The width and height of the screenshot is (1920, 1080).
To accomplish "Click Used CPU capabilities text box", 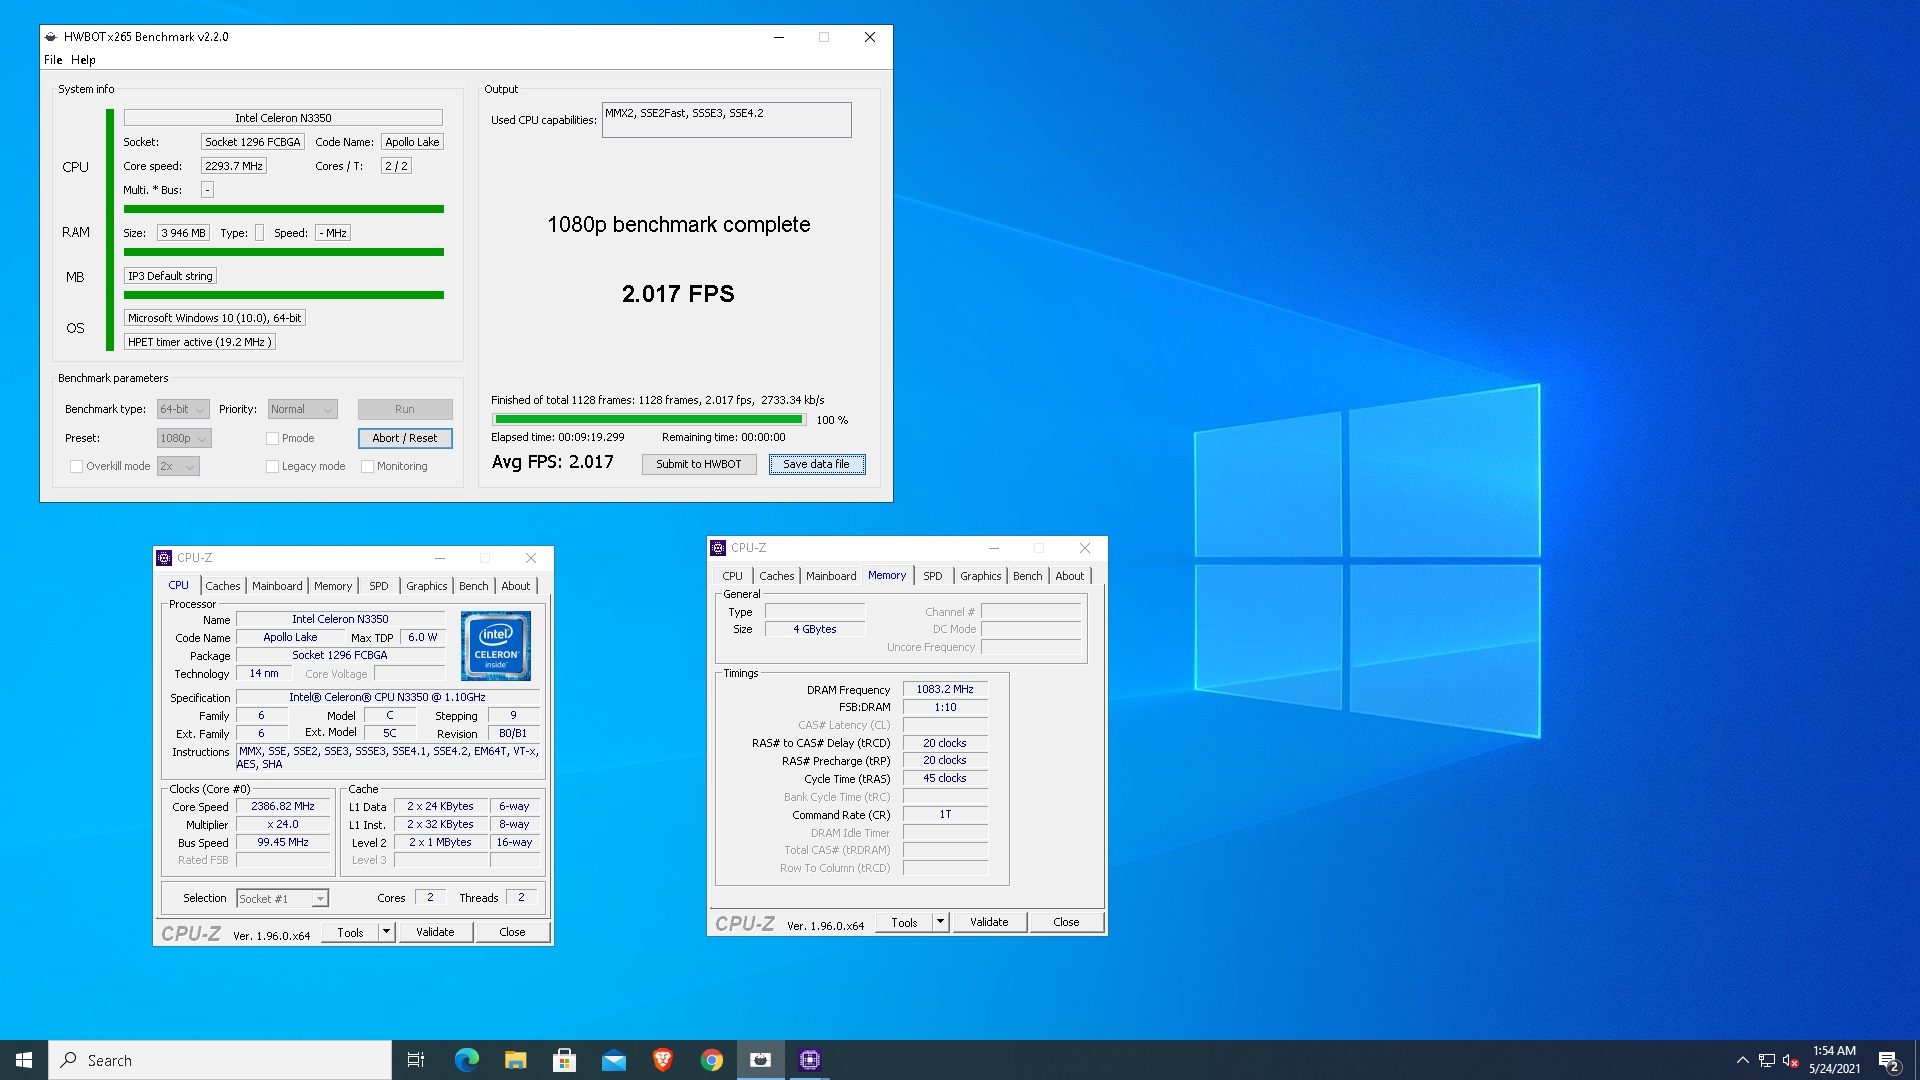I will pos(726,120).
